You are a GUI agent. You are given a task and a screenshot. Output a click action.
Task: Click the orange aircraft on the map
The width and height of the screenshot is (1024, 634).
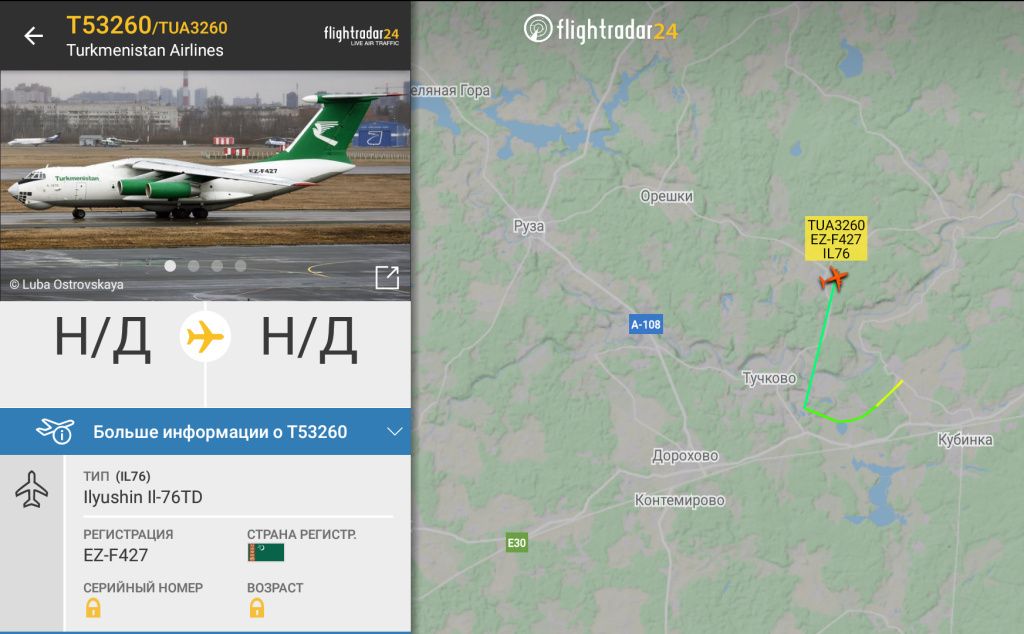[x=834, y=279]
